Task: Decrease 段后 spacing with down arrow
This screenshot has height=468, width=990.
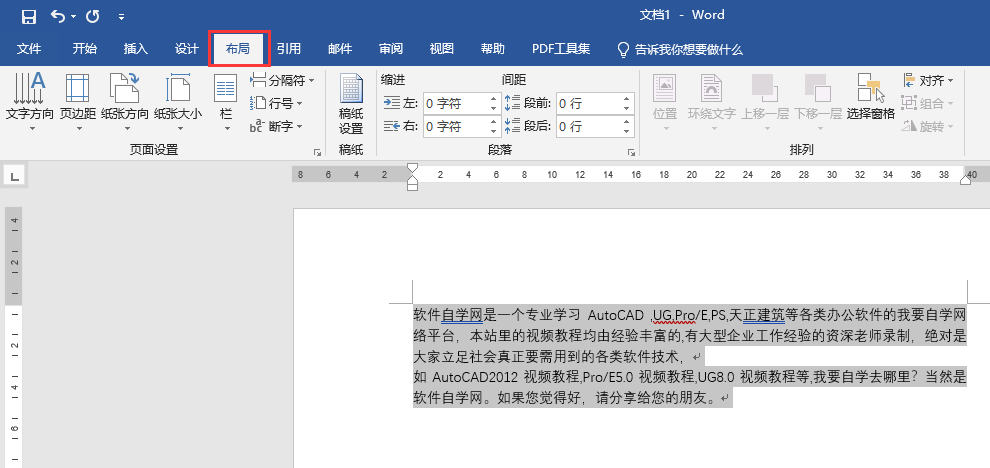Action: point(626,132)
